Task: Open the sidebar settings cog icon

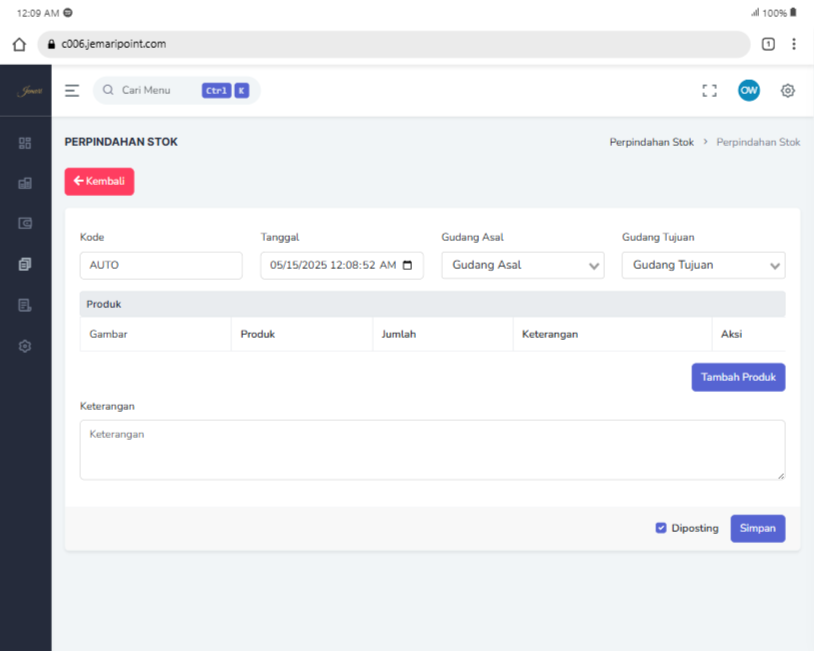Action: 25,346
